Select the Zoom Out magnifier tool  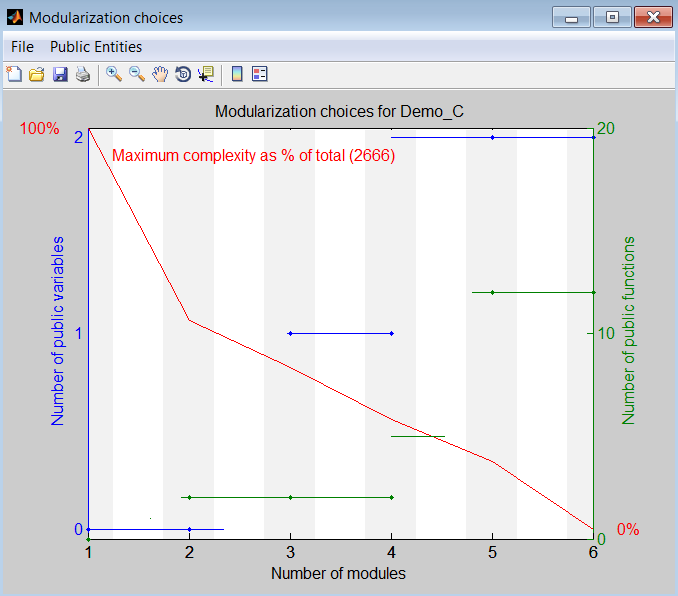click(137, 74)
